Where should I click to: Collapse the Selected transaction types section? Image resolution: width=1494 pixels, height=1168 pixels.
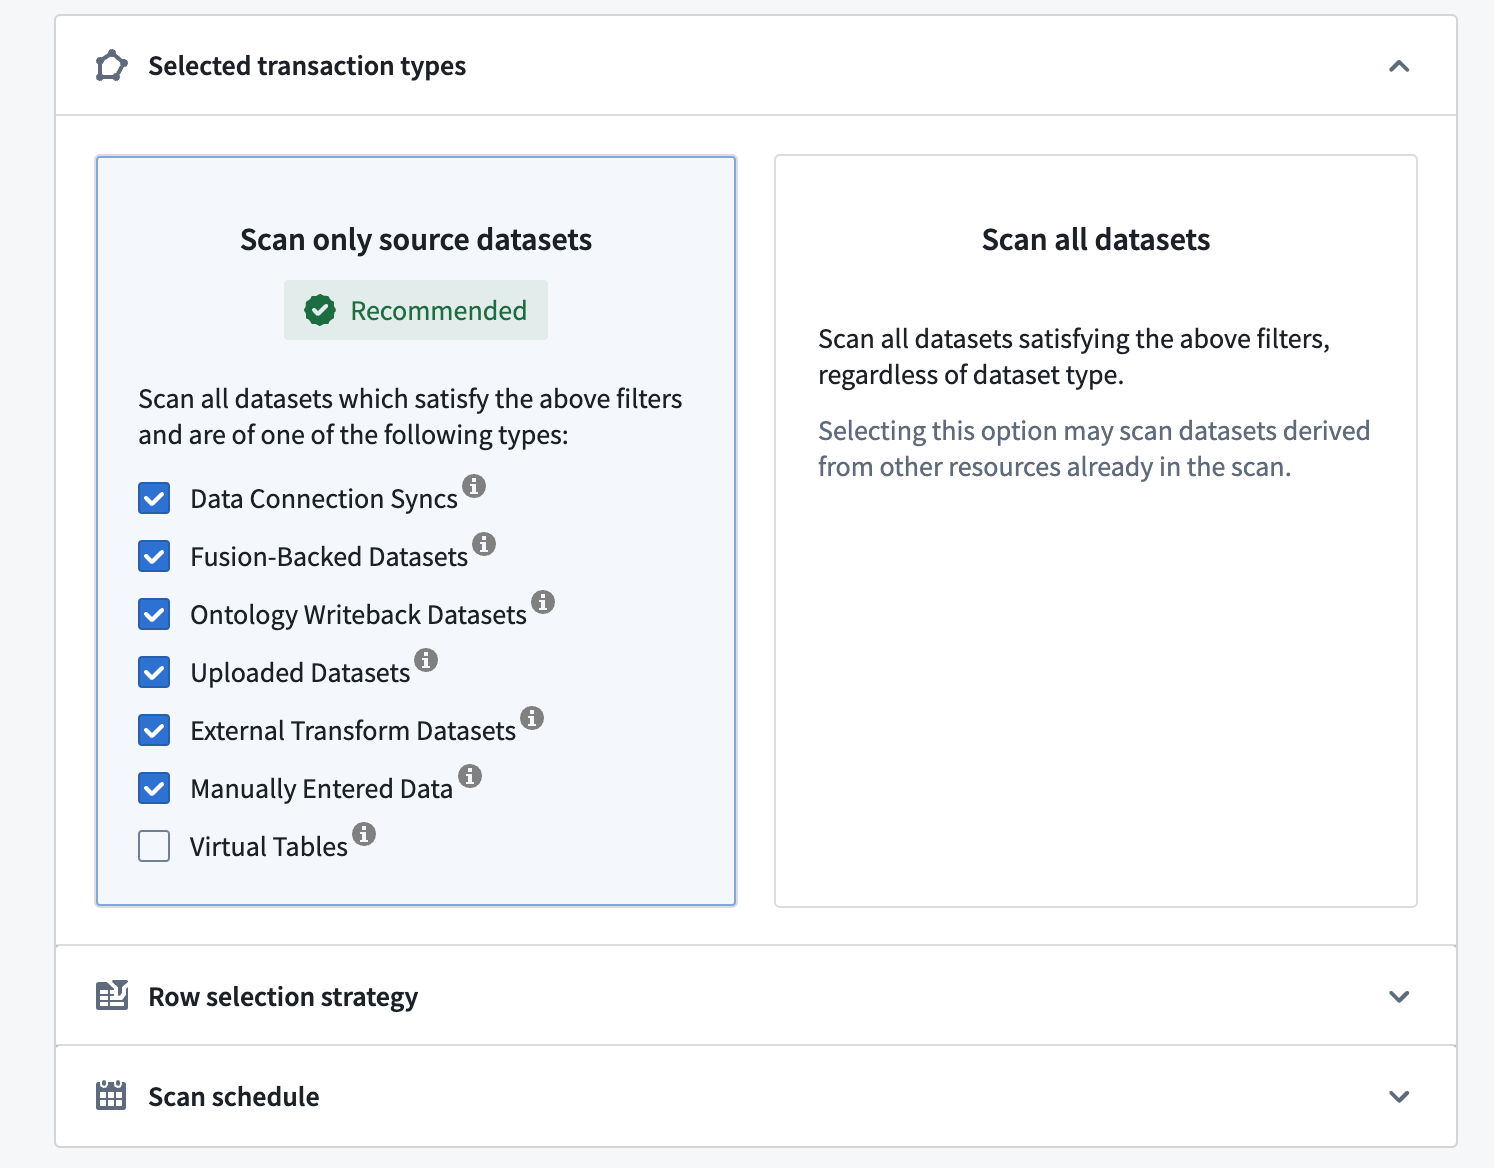click(1400, 66)
